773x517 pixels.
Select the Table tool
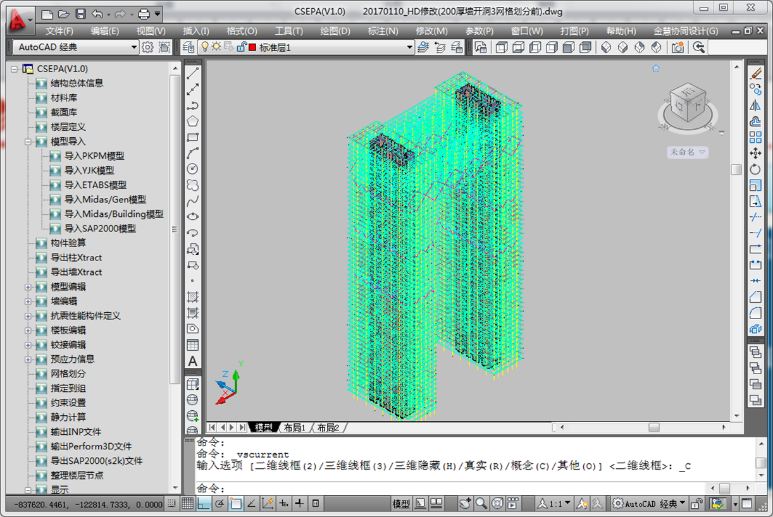pyautogui.click(x=193, y=345)
